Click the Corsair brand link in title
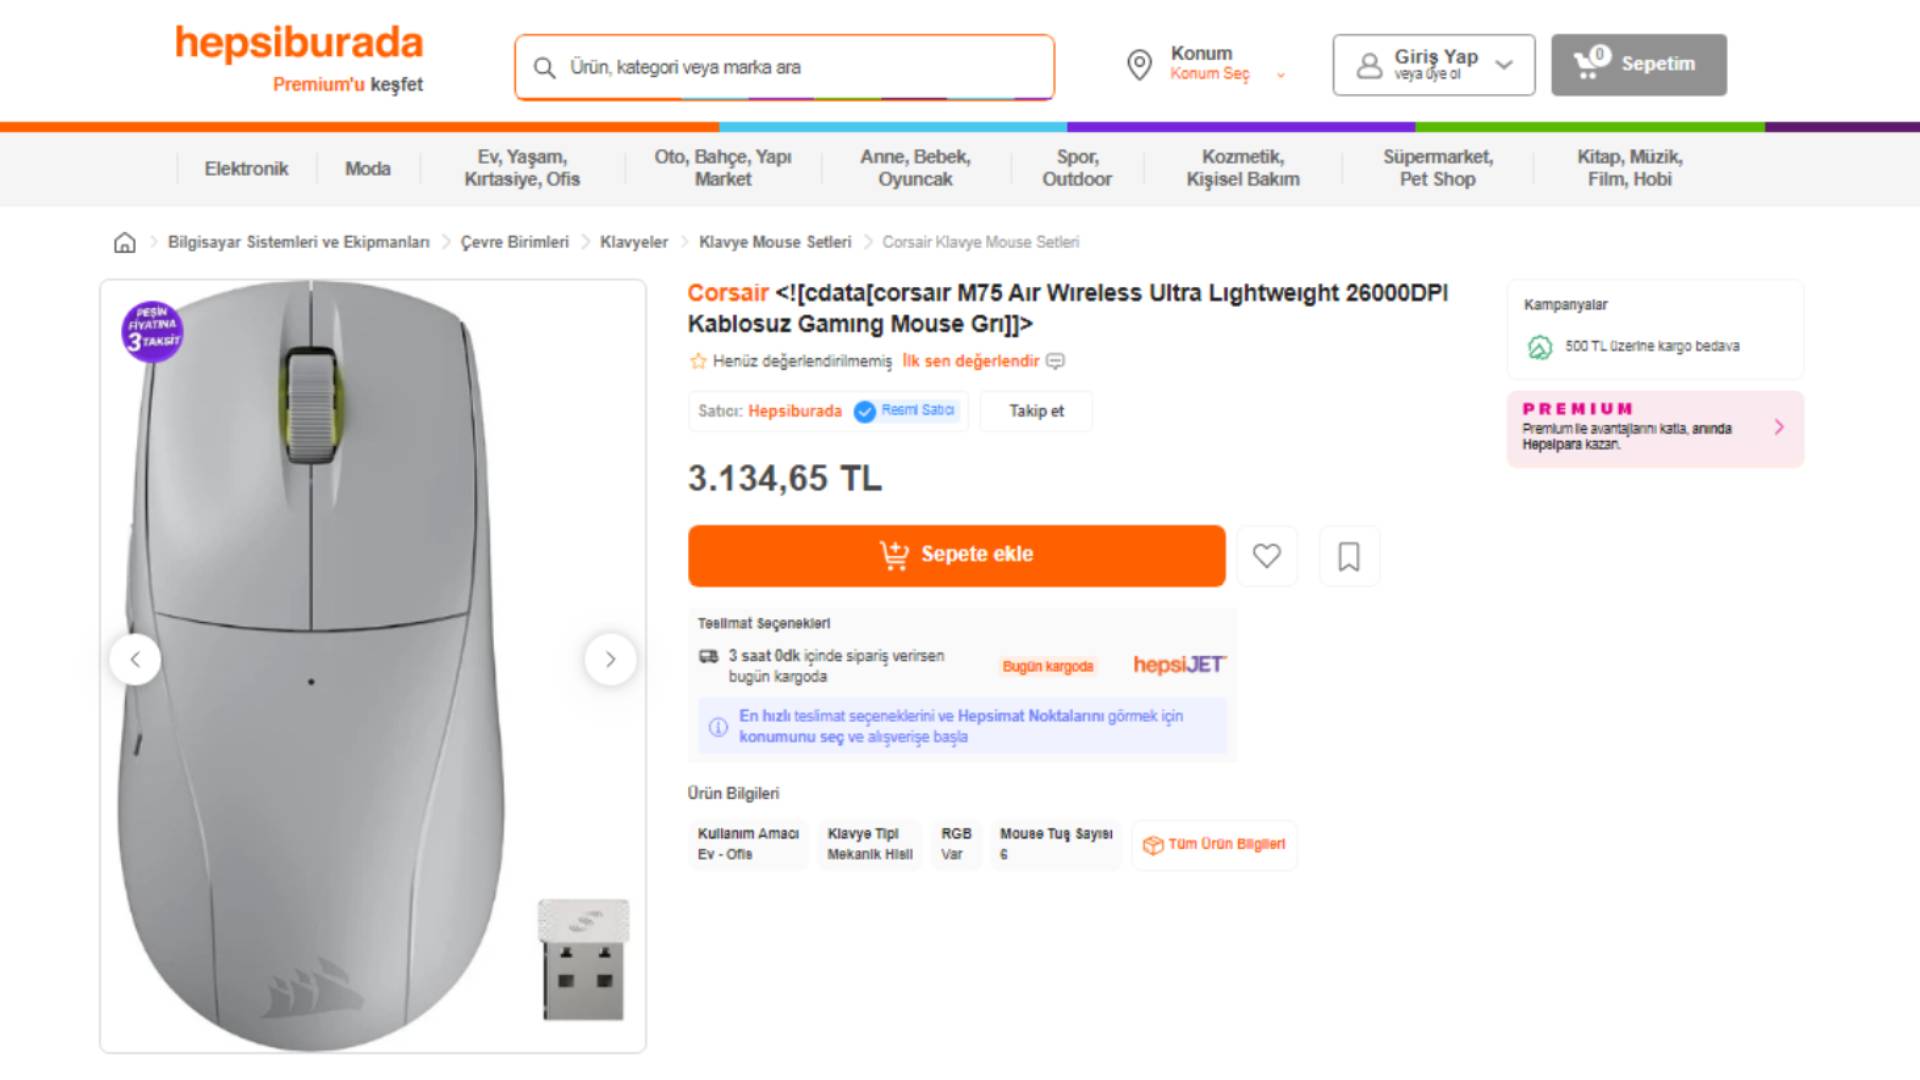Viewport: 1920px width, 1080px height. point(727,293)
